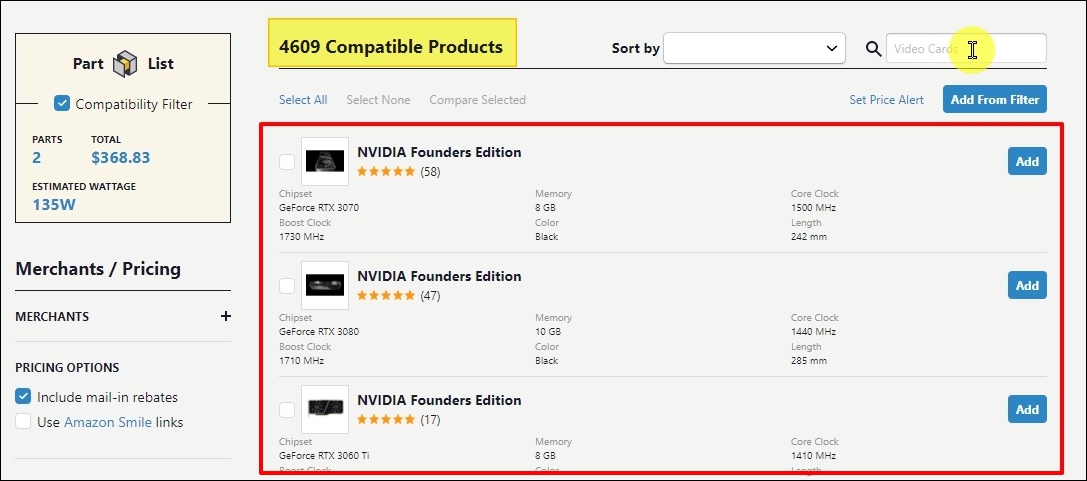Screen dimensions: 1087x481
Task: Click GeForce RTX 3080 chipset text
Action: (319, 331)
